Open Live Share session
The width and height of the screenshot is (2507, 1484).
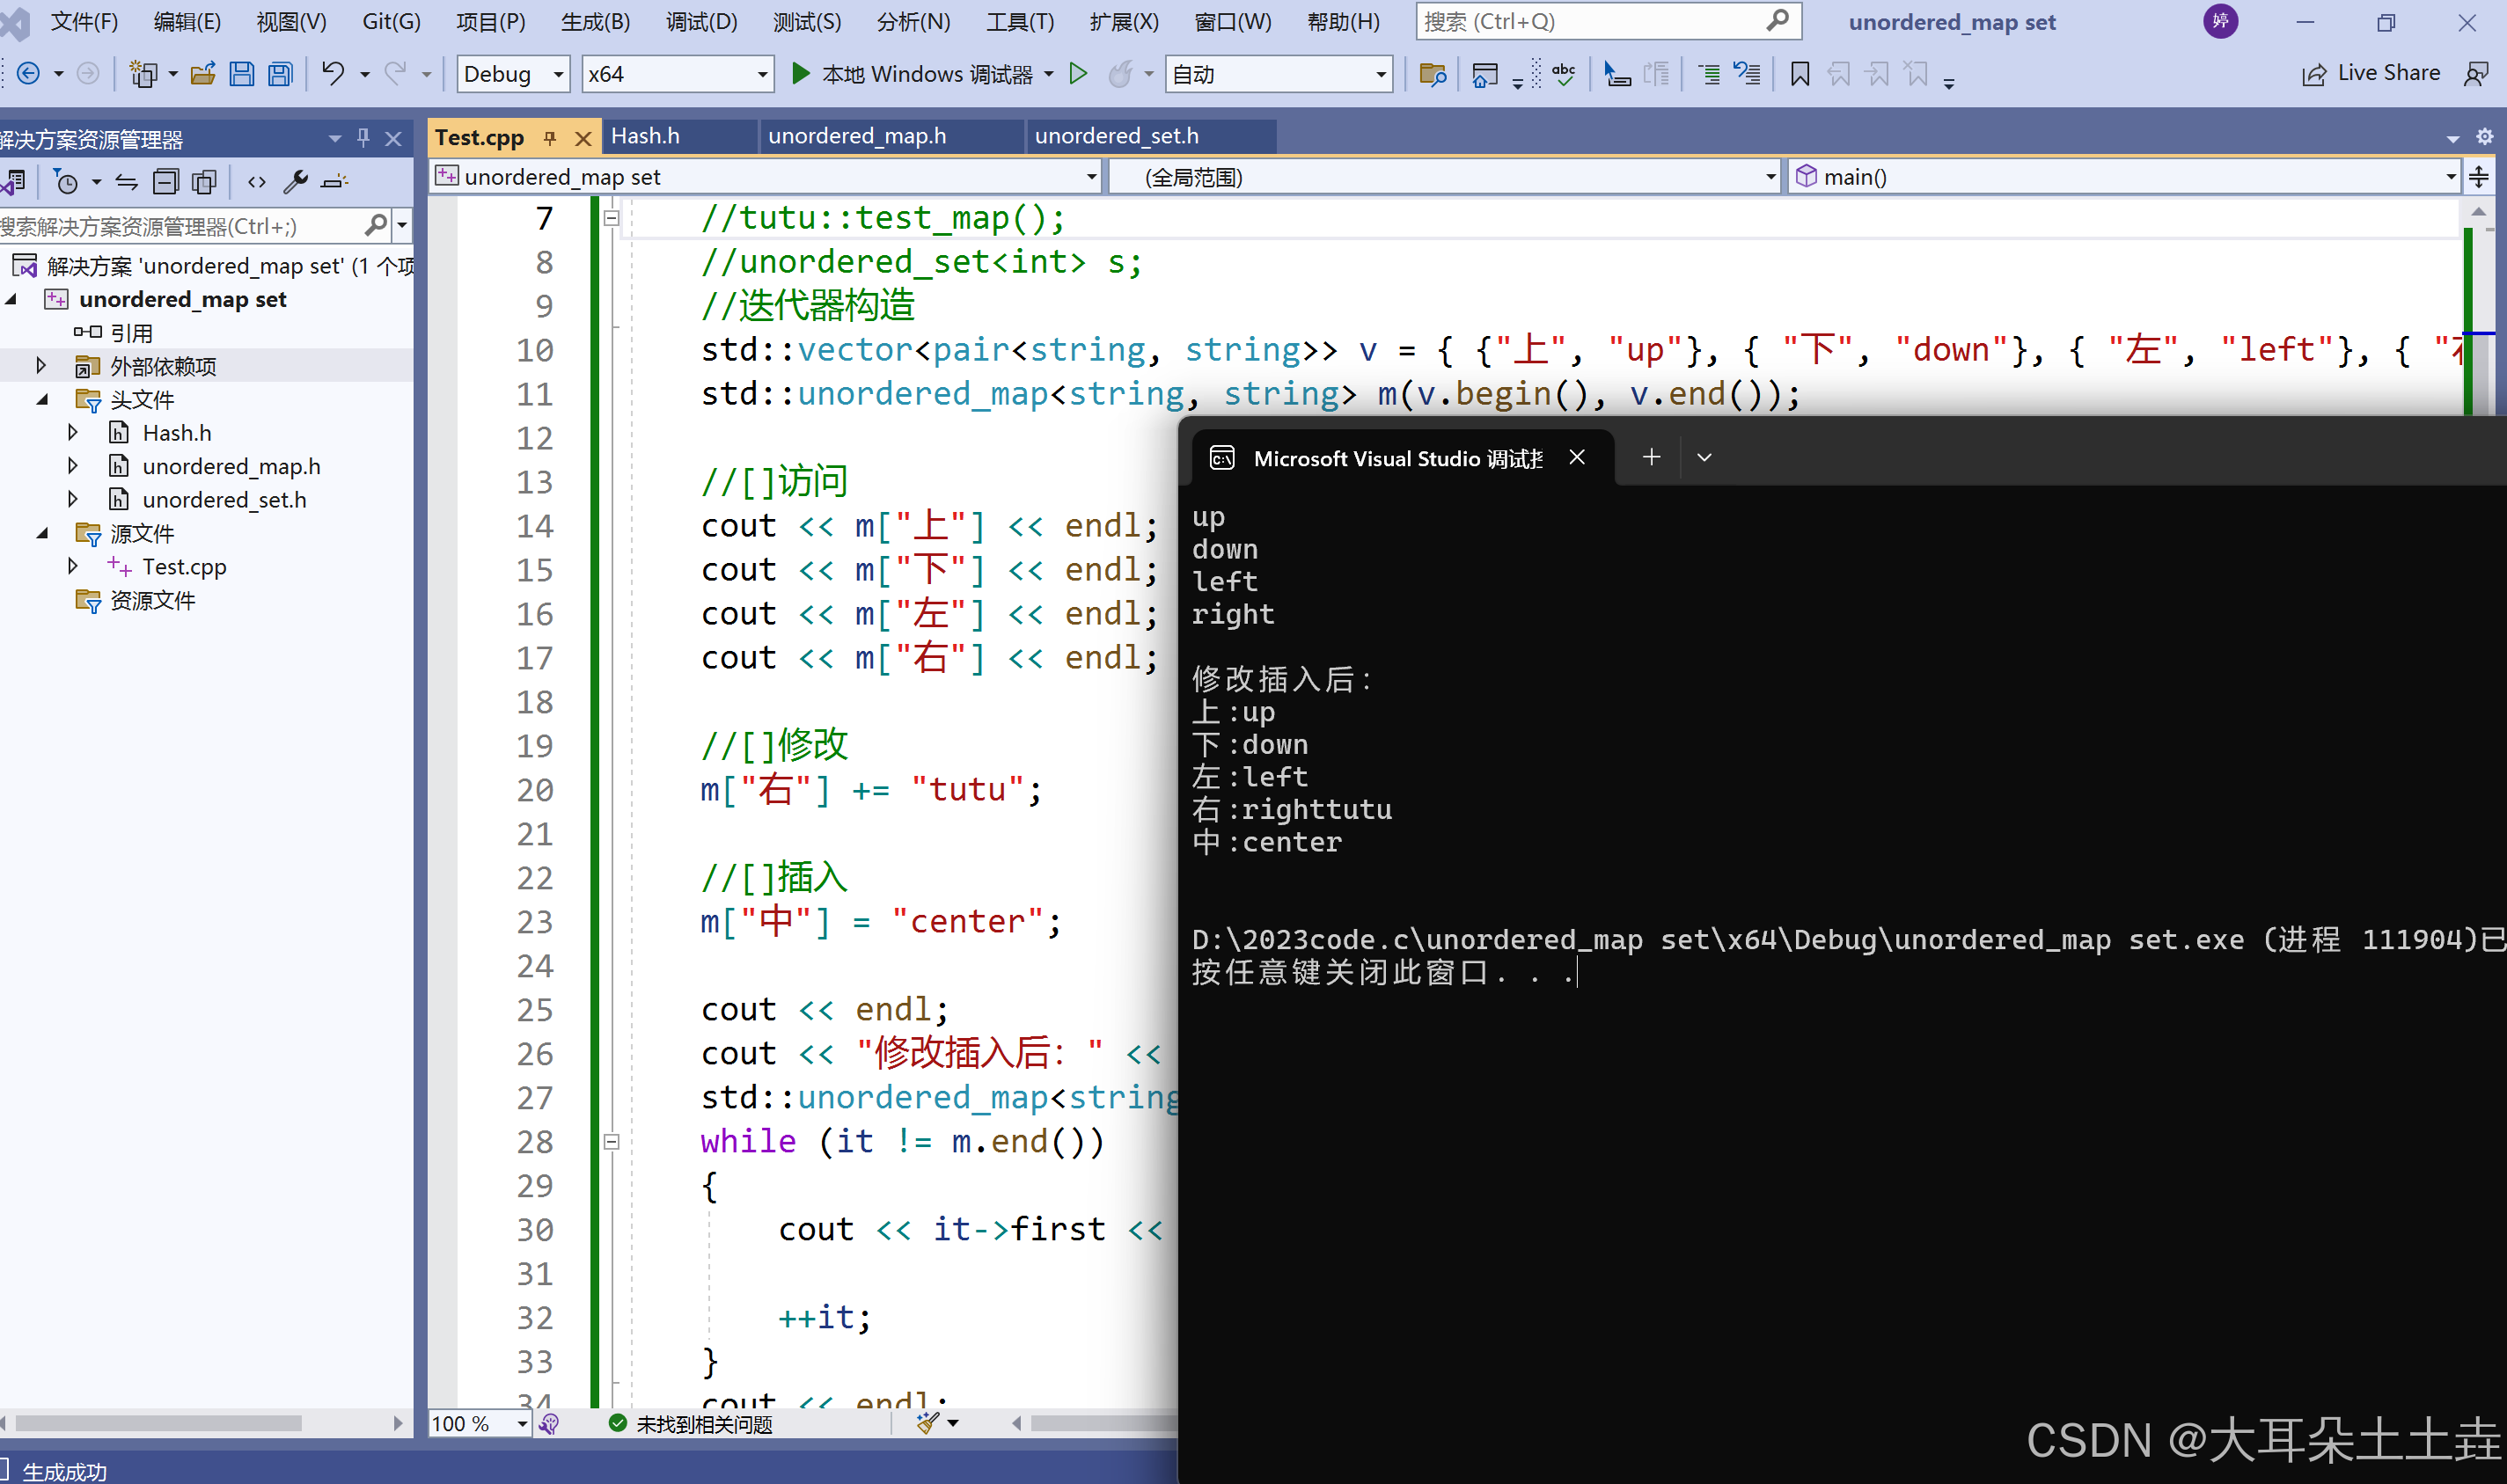coord(2370,74)
